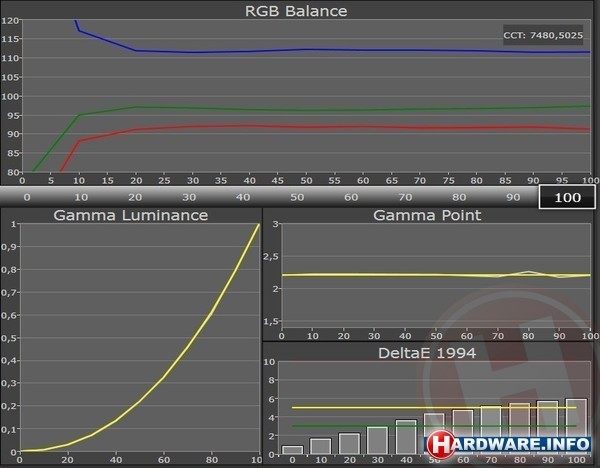Select the 70 level in the selector strip

[x=405, y=197]
